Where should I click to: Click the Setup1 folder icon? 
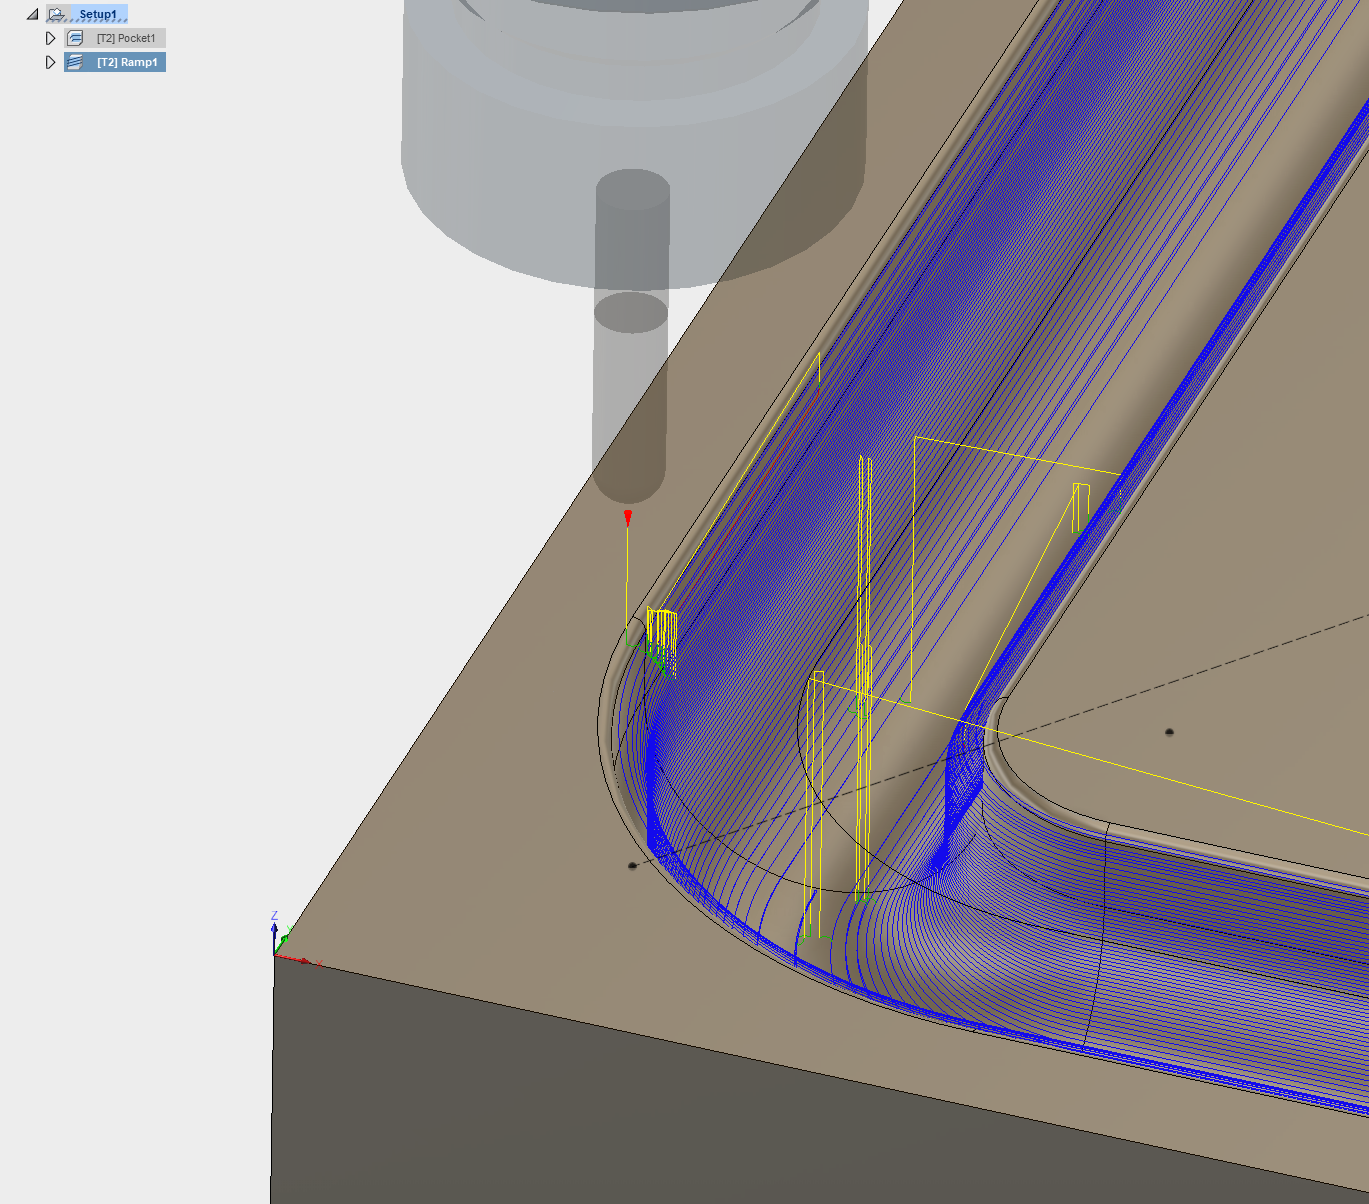click(57, 14)
